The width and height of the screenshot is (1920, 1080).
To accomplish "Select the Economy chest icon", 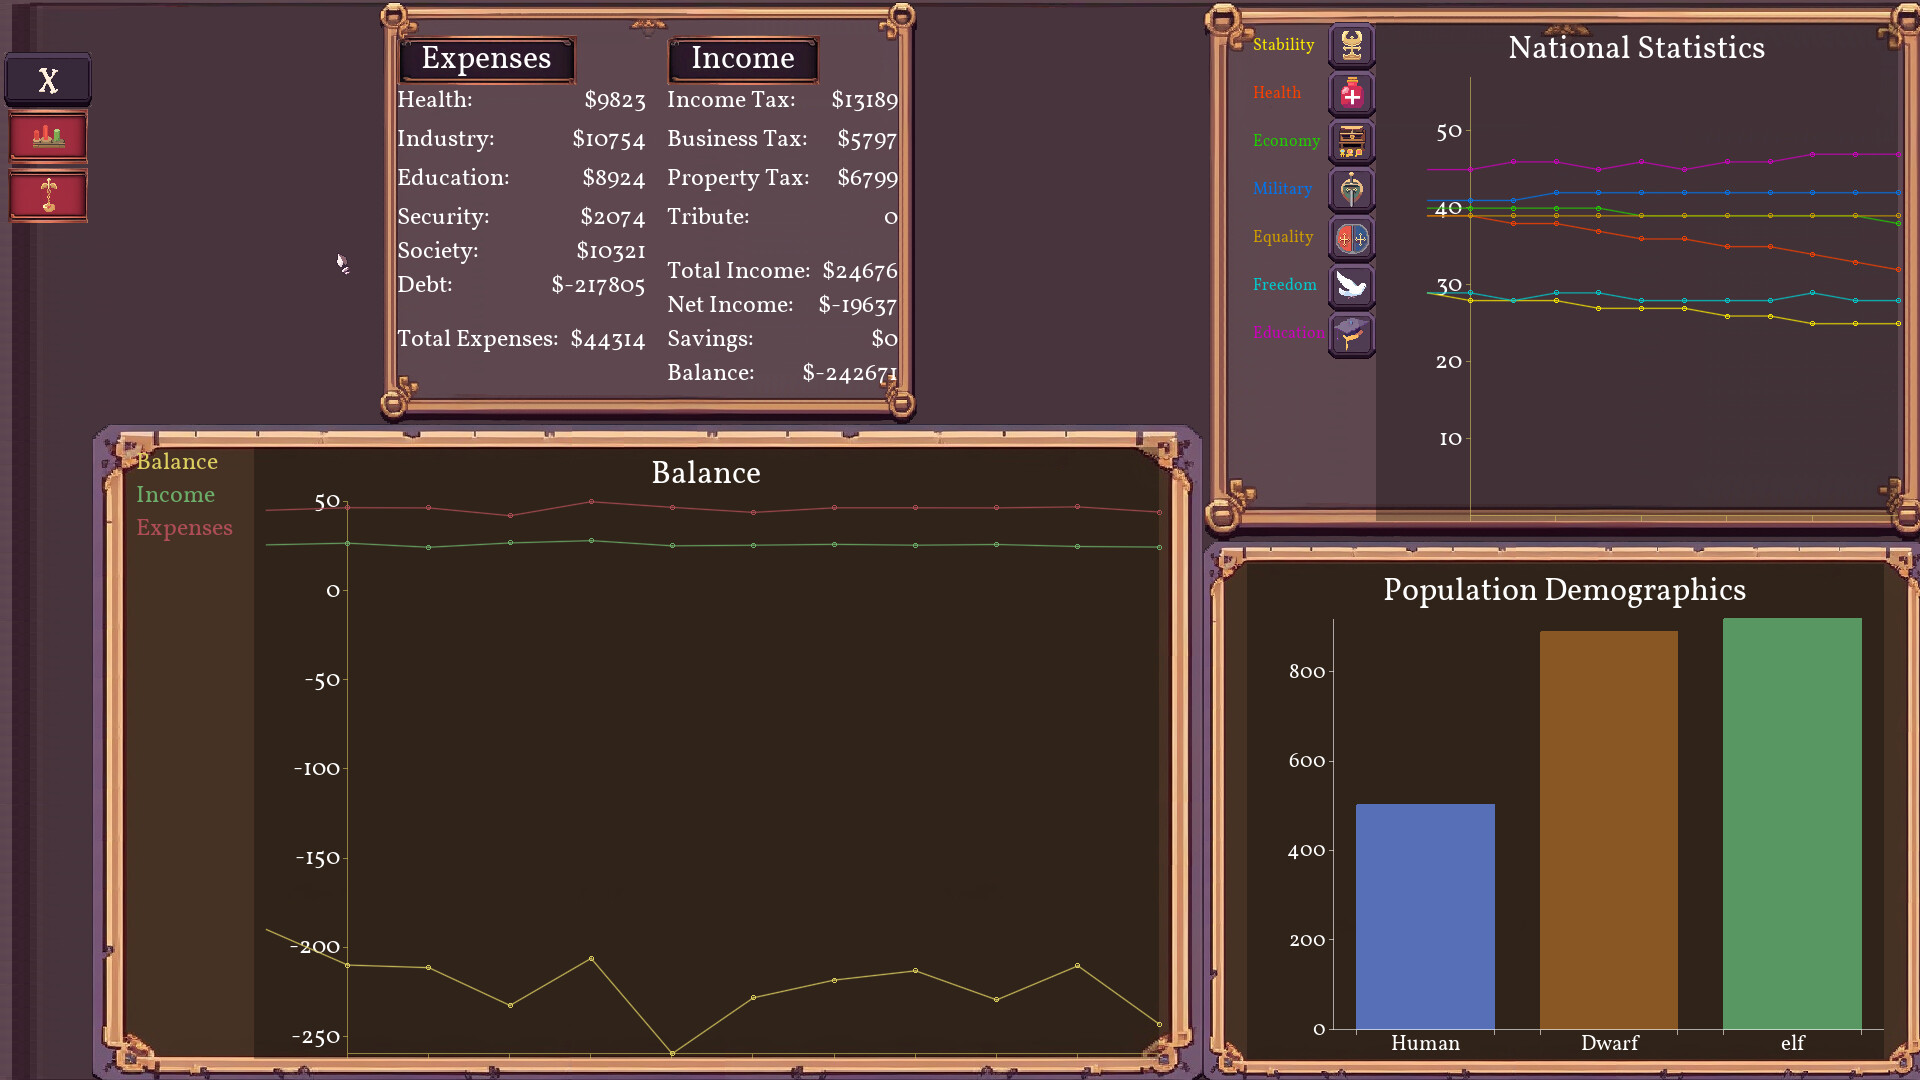I will point(1352,141).
